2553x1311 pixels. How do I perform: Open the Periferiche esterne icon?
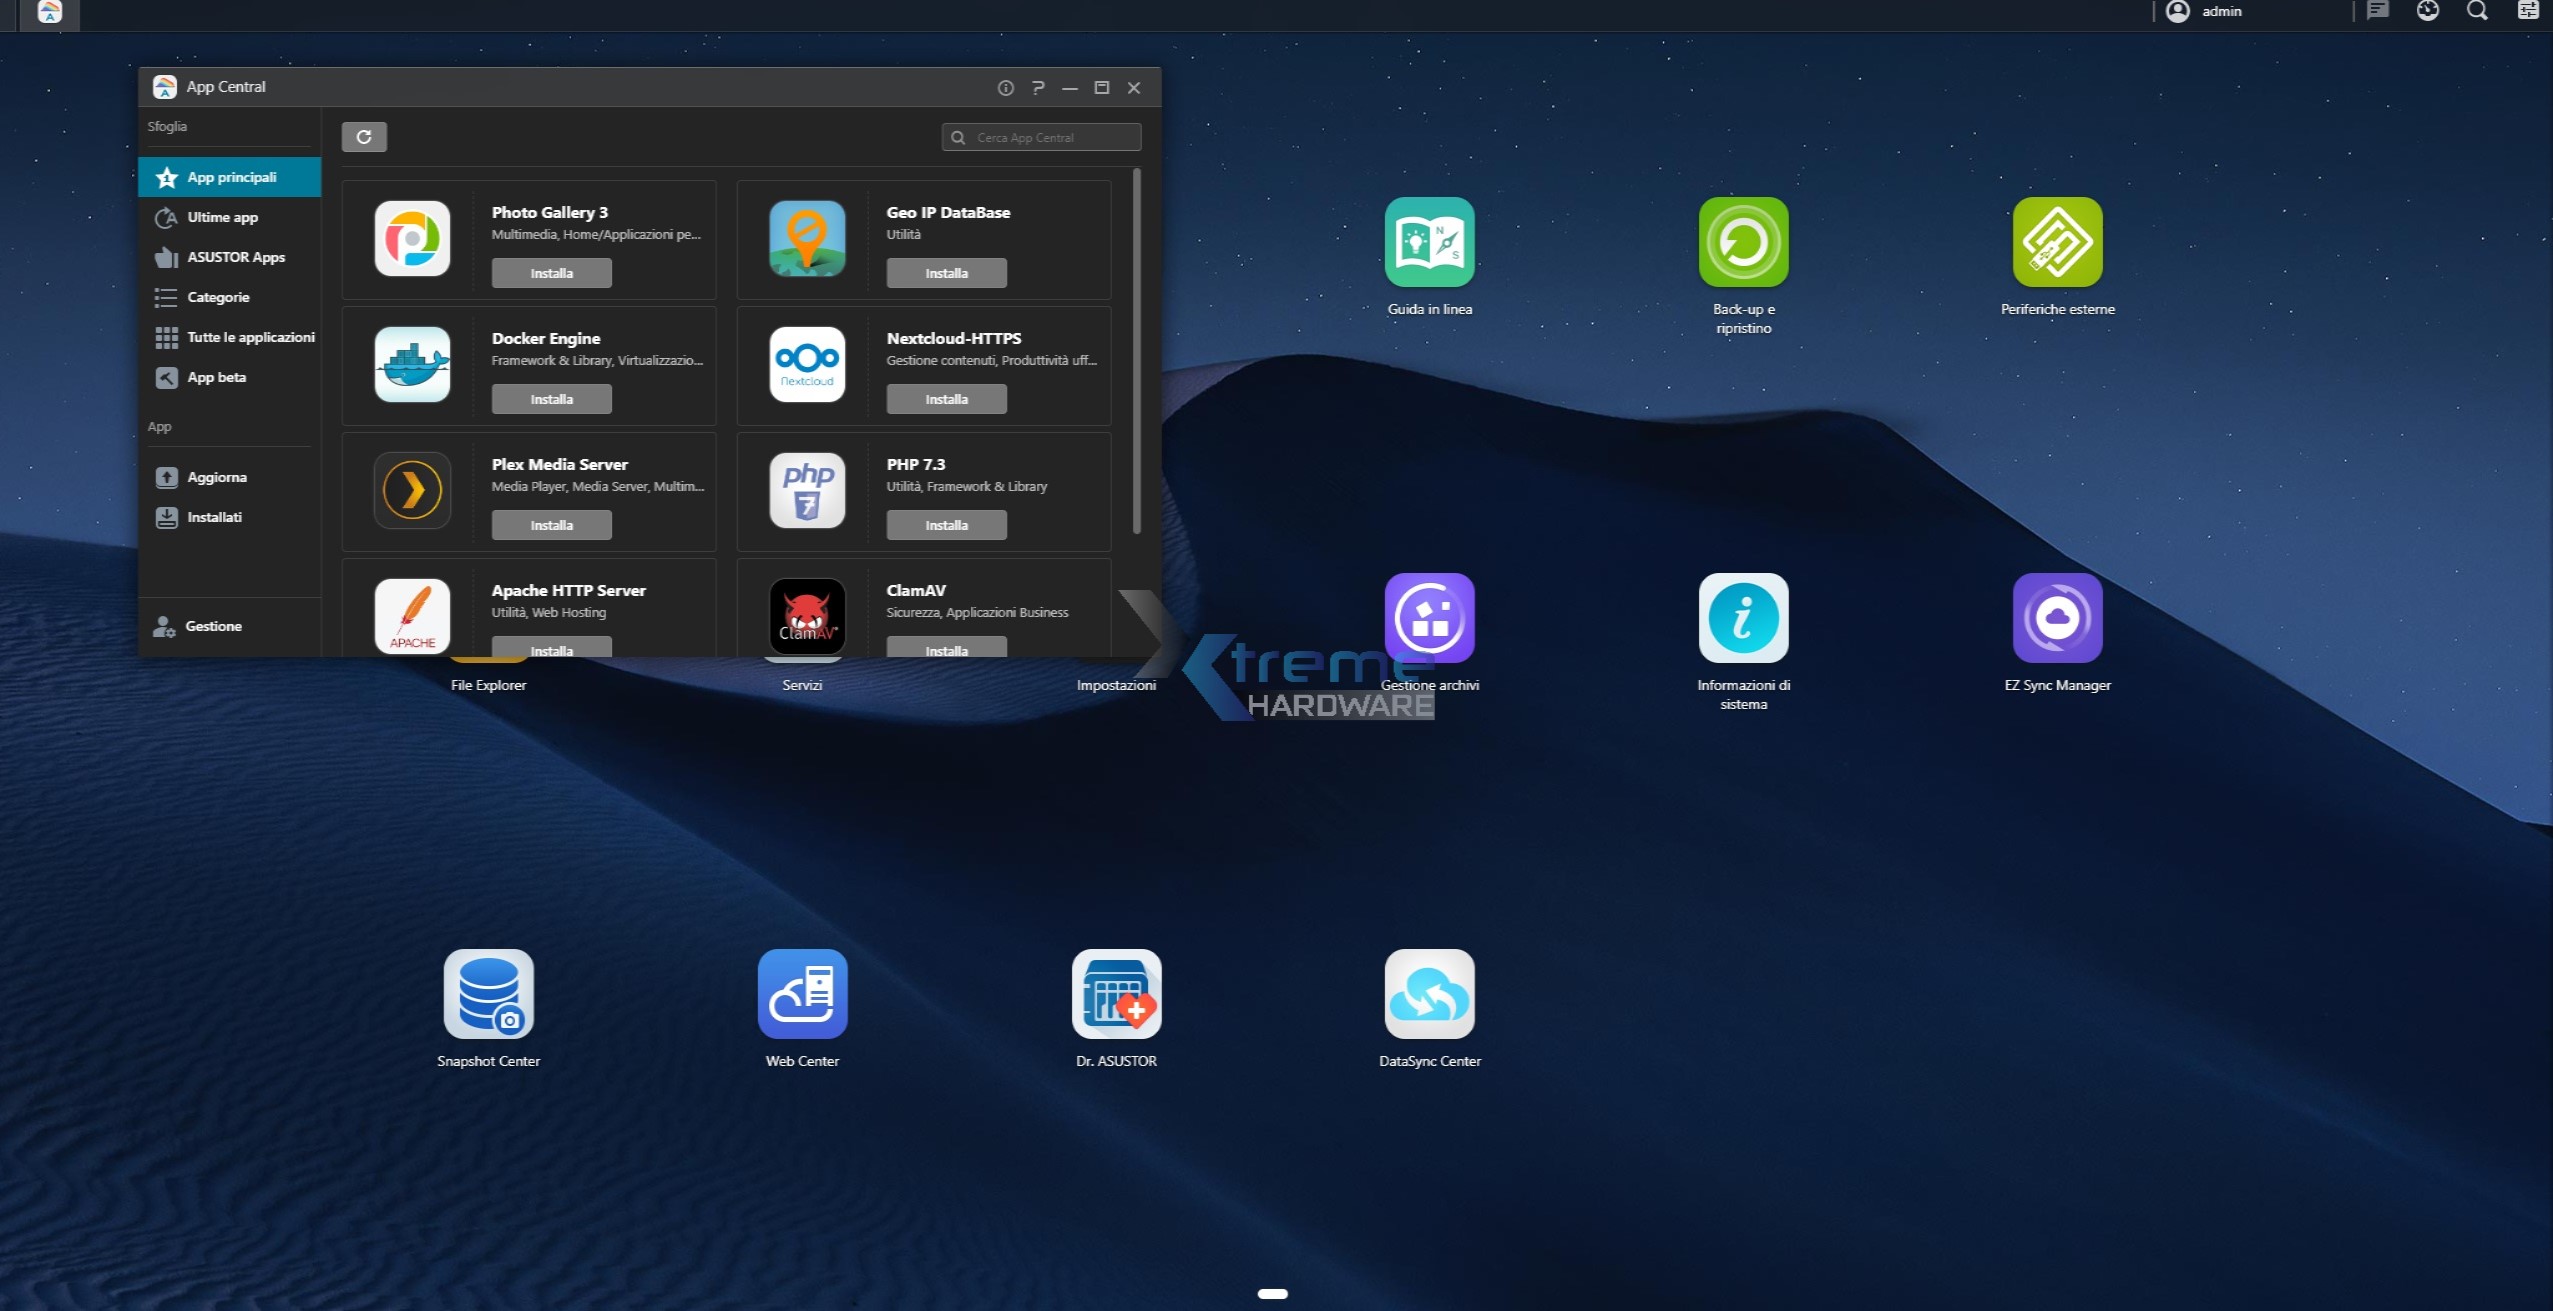click(2057, 242)
